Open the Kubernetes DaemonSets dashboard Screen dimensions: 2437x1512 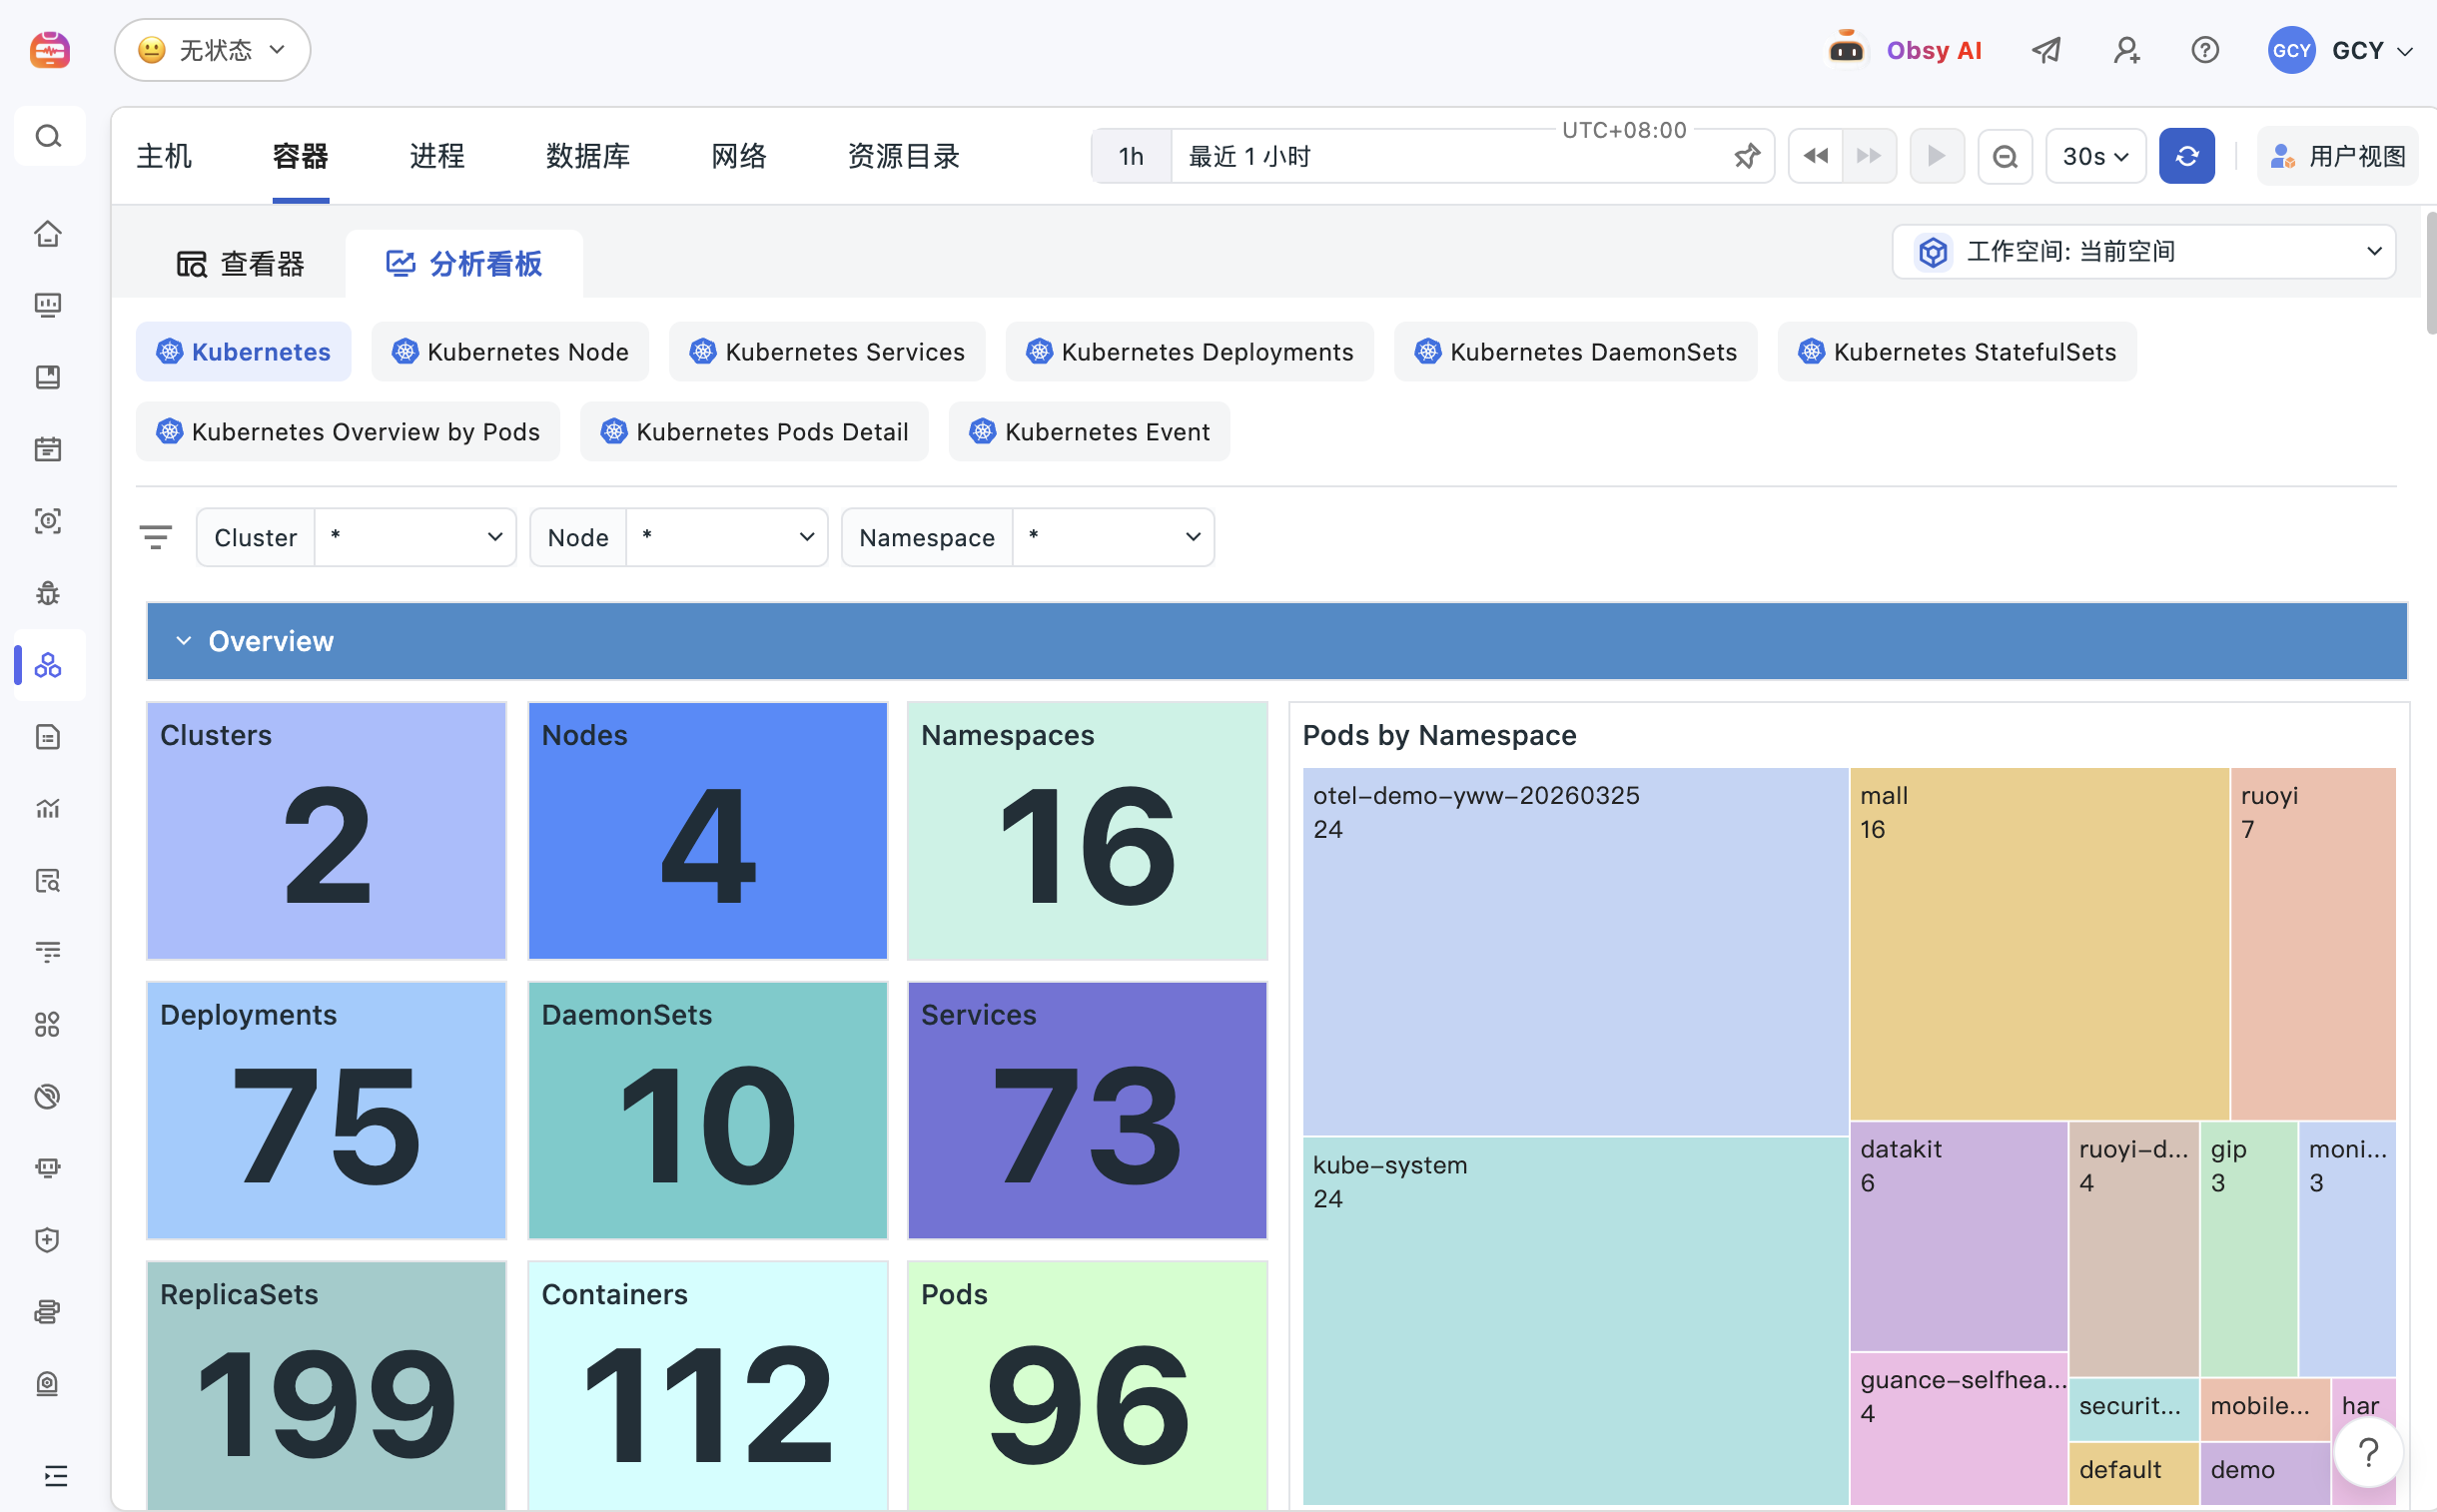tap(1575, 351)
